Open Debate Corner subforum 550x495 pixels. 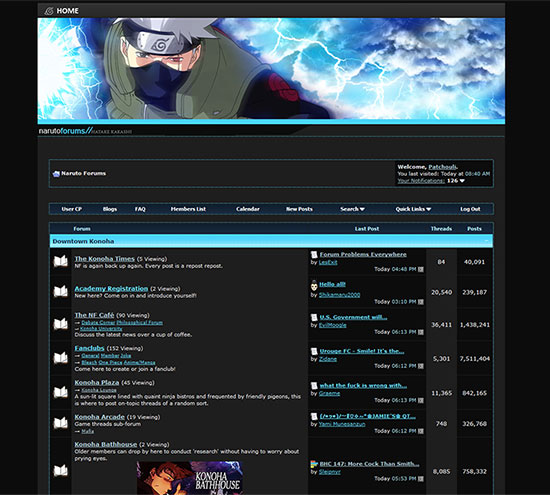point(98,323)
